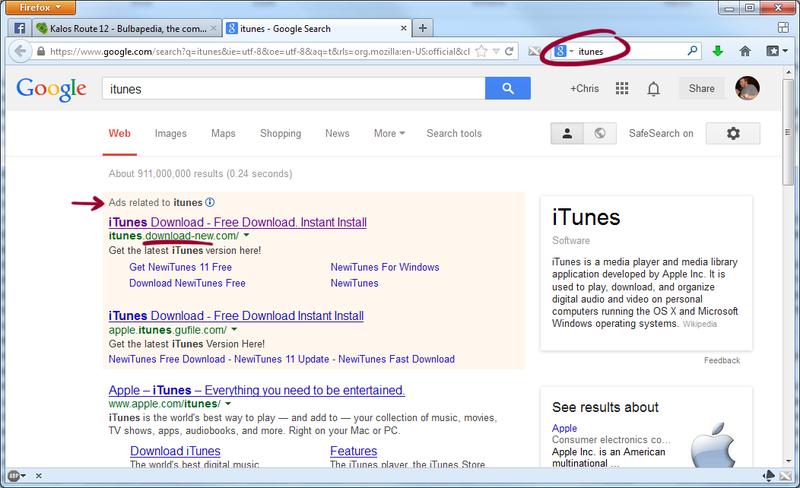Click the padlock site identity icon
Image resolution: width=800 pixels, height=488 pixels.
coord(41,52)
